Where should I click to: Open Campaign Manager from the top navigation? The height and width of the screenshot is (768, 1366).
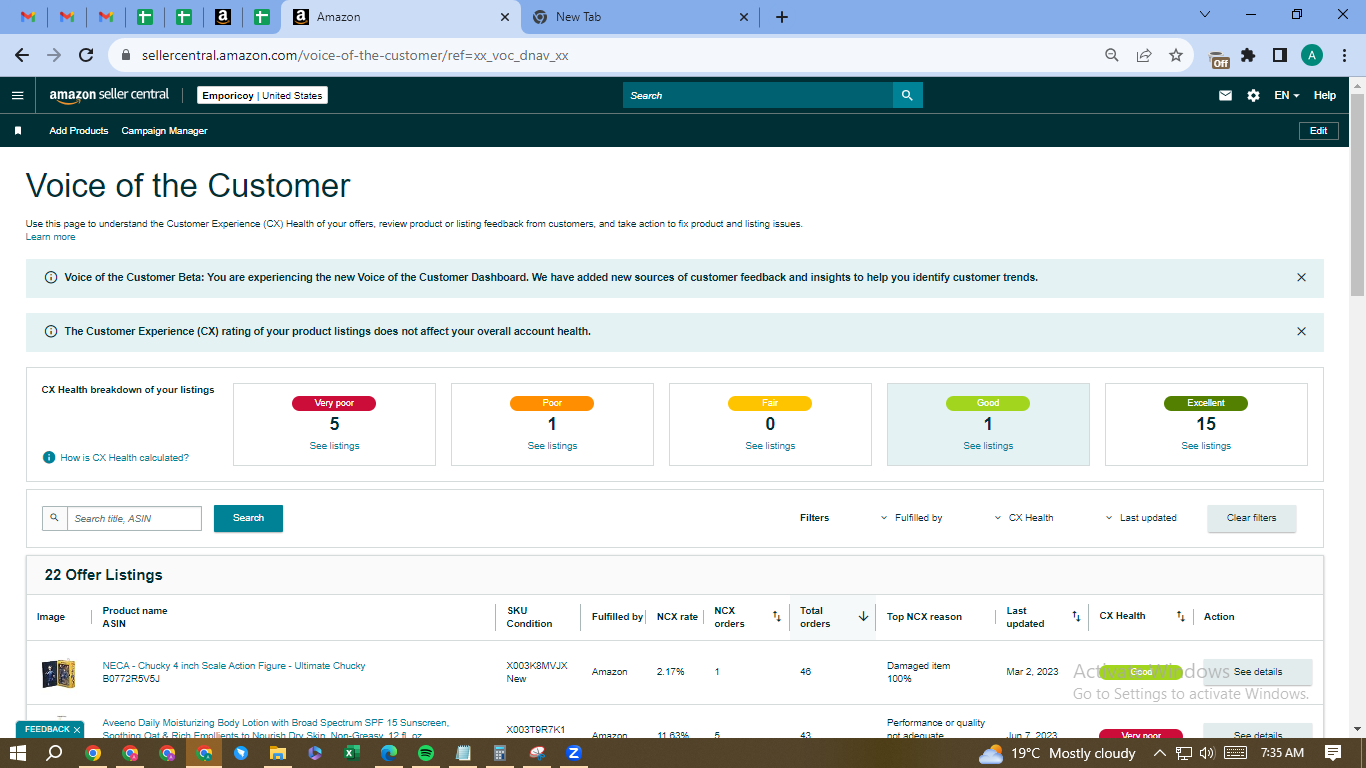click(165, 131)
